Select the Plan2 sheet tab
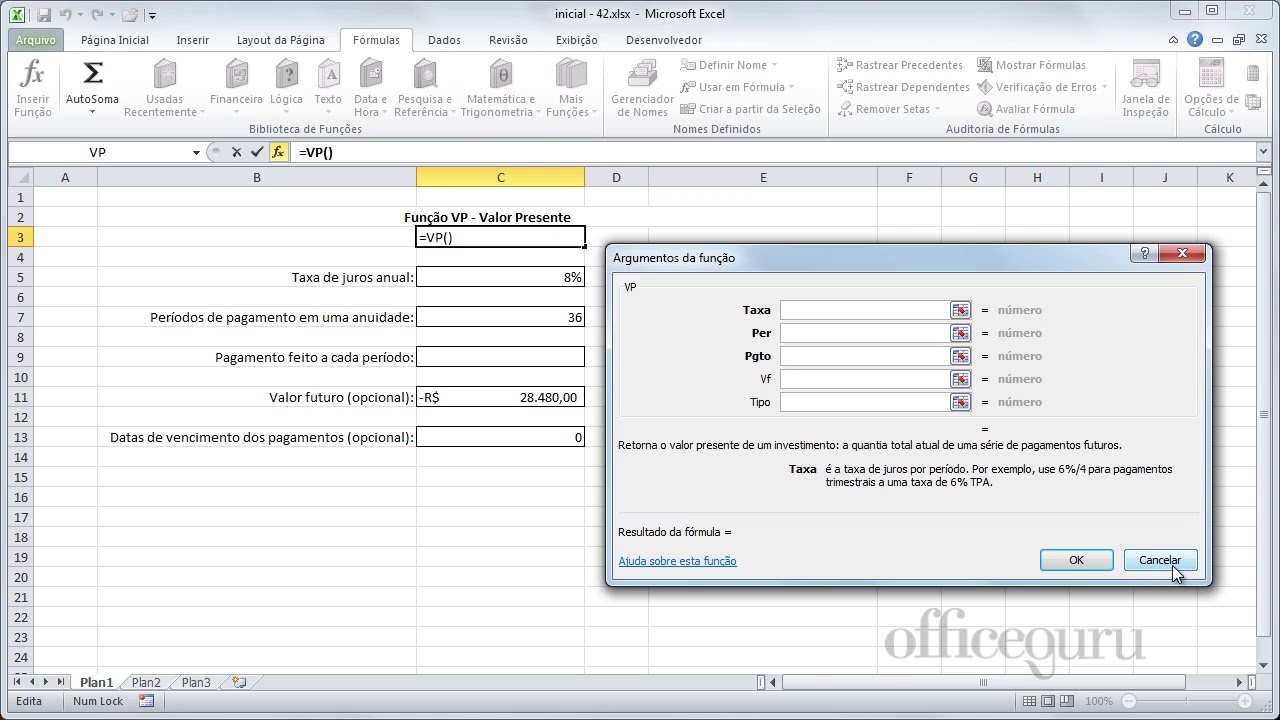This screenshot has width=1280, height=720. (146, 682)
